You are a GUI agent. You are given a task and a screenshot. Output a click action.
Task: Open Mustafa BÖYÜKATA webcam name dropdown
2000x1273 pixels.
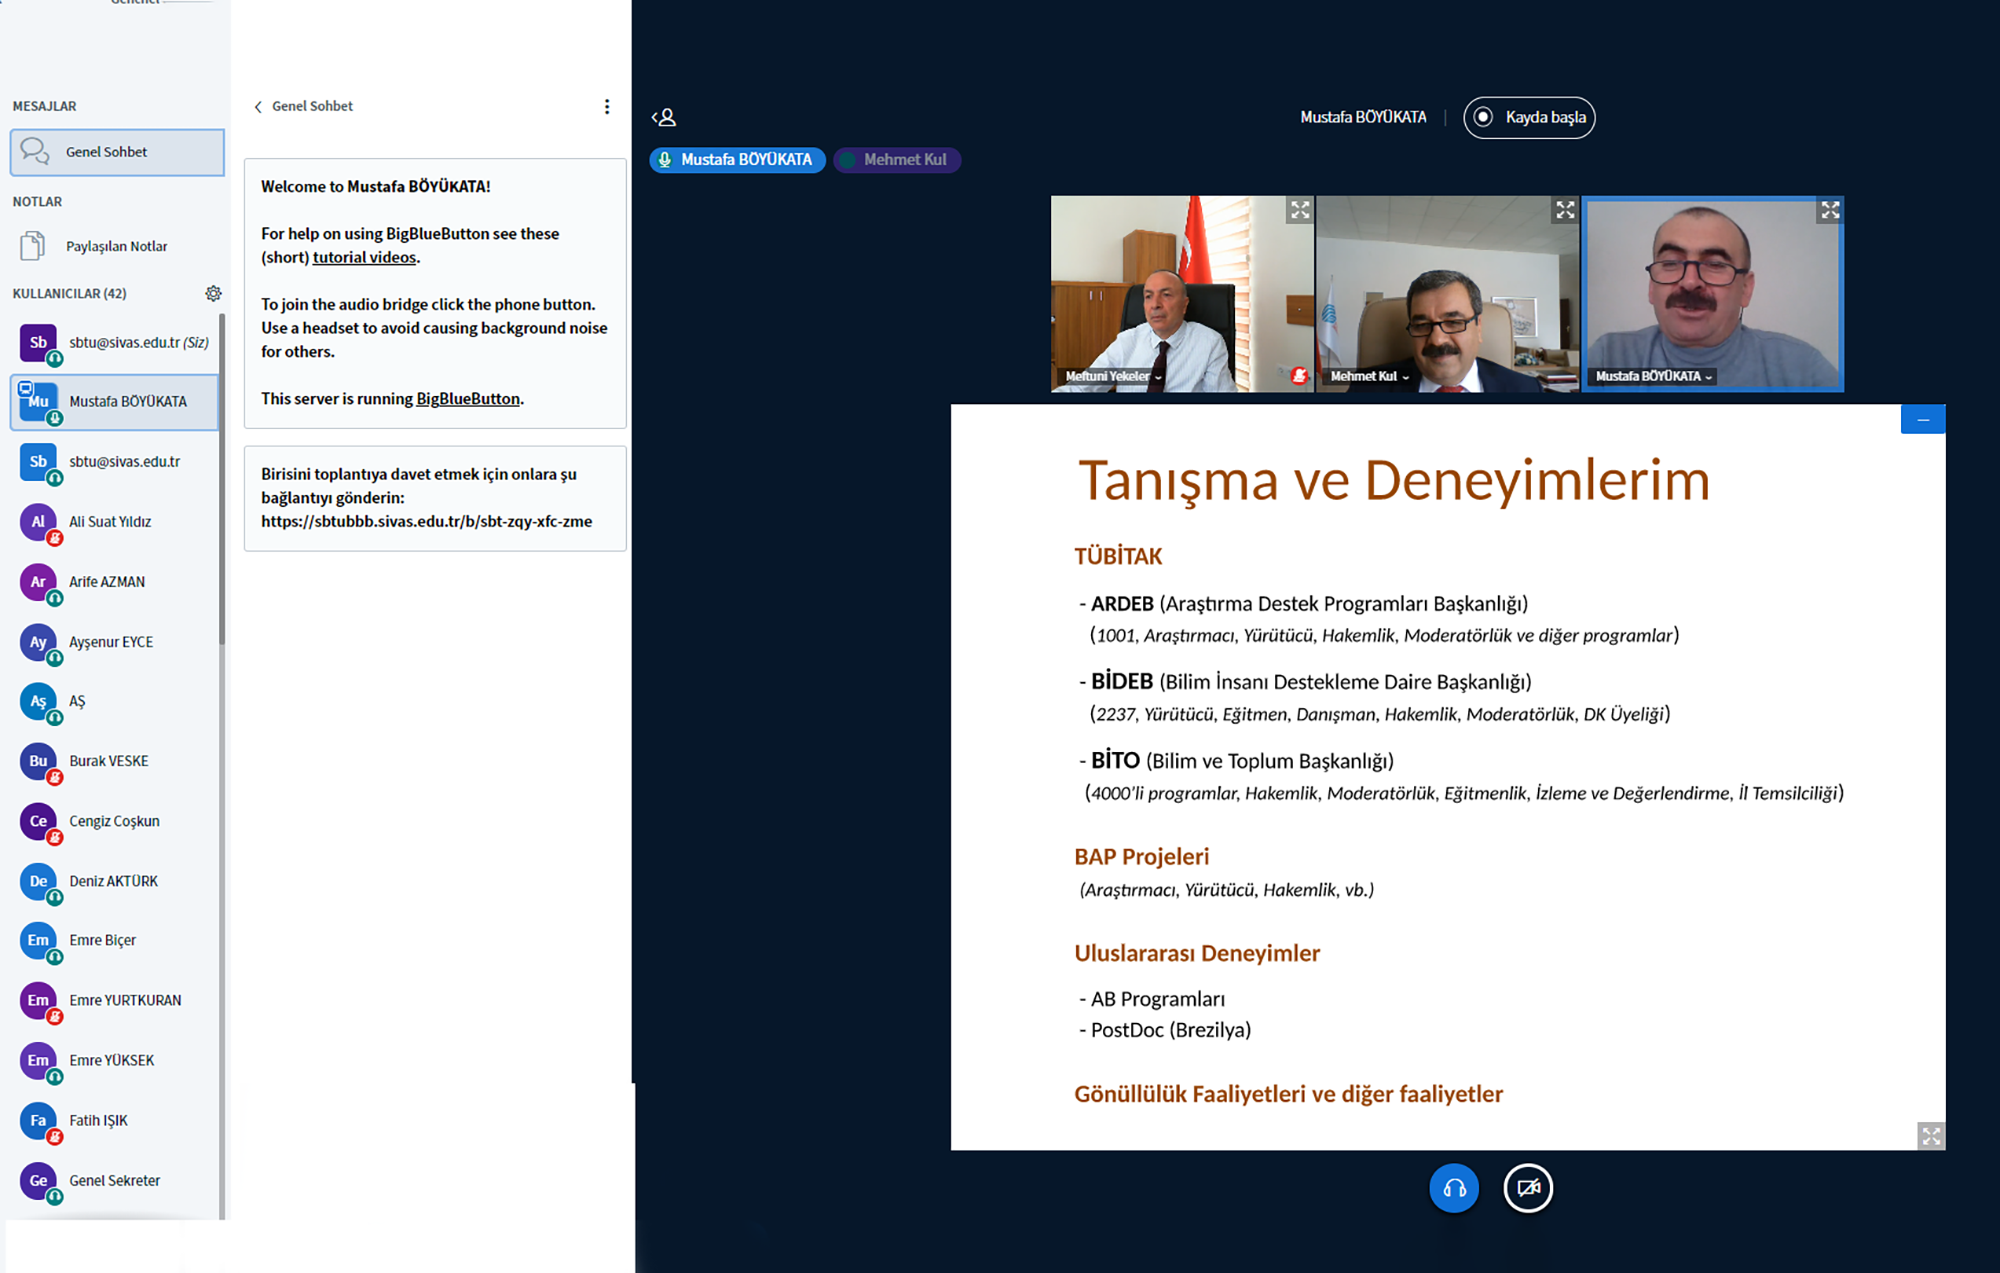pyautogui.click(x=1654, y=377)
